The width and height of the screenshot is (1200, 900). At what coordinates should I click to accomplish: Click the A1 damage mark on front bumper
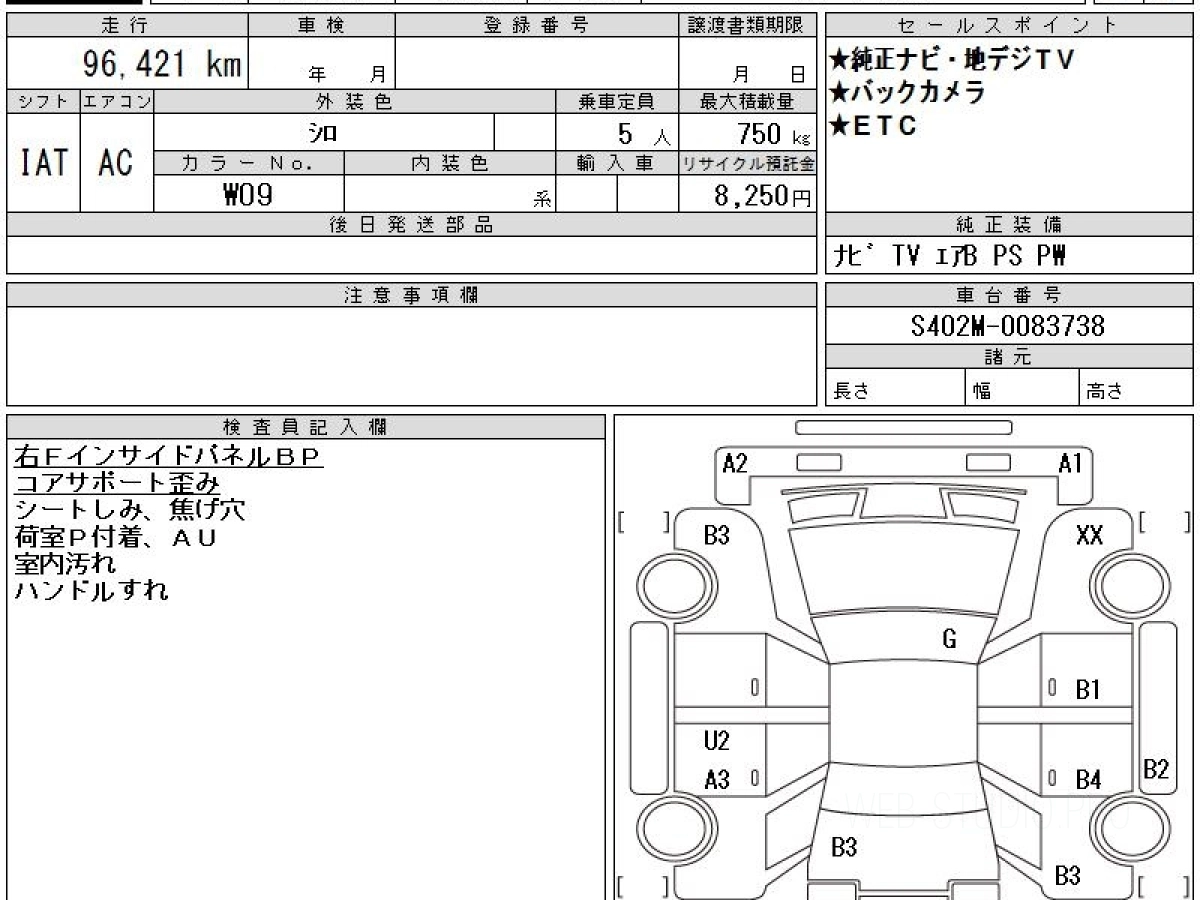pos(1071,463)
